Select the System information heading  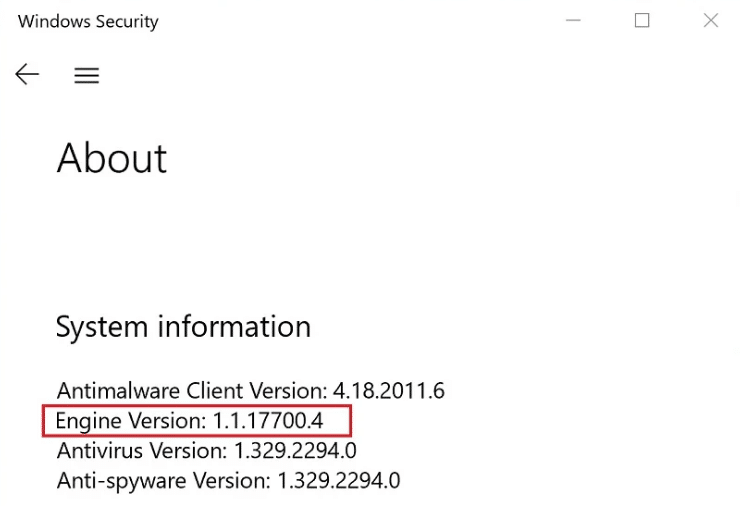click(183, 327)
